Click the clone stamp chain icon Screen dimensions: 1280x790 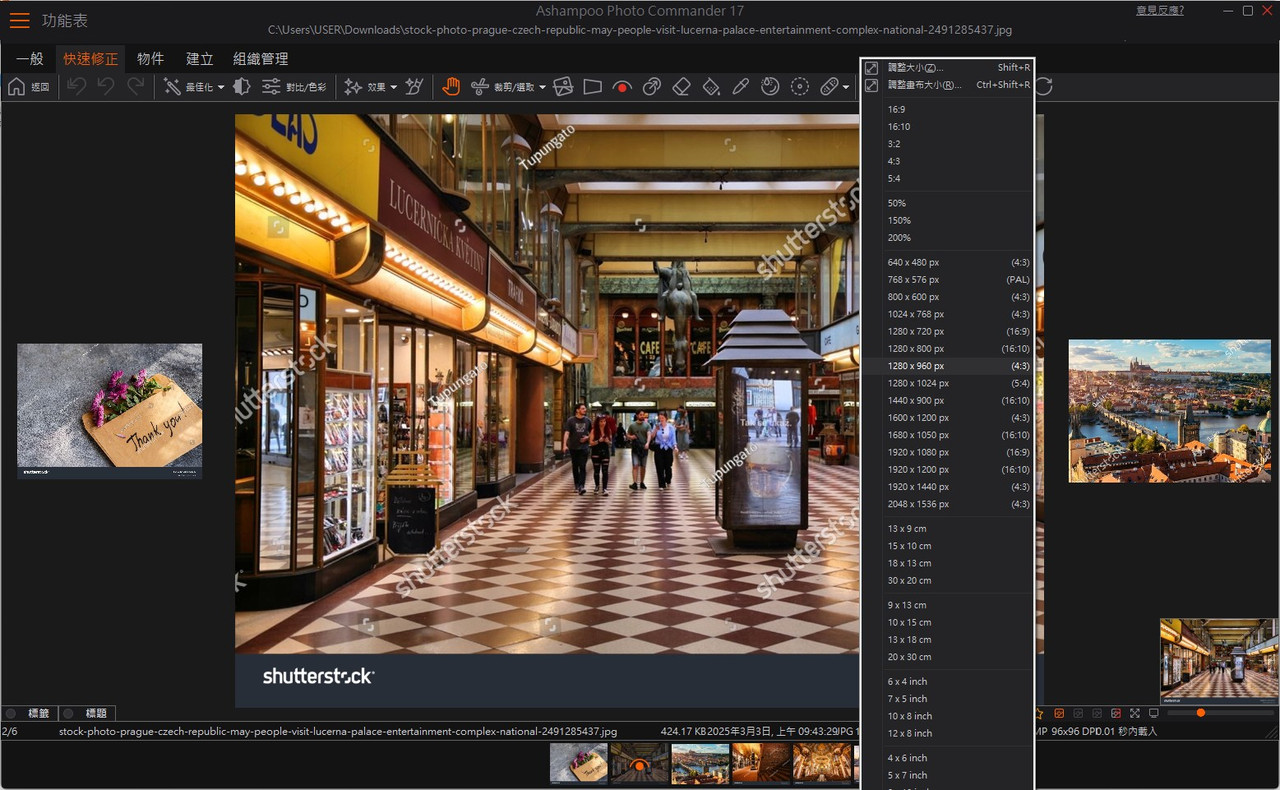point(652,87)
